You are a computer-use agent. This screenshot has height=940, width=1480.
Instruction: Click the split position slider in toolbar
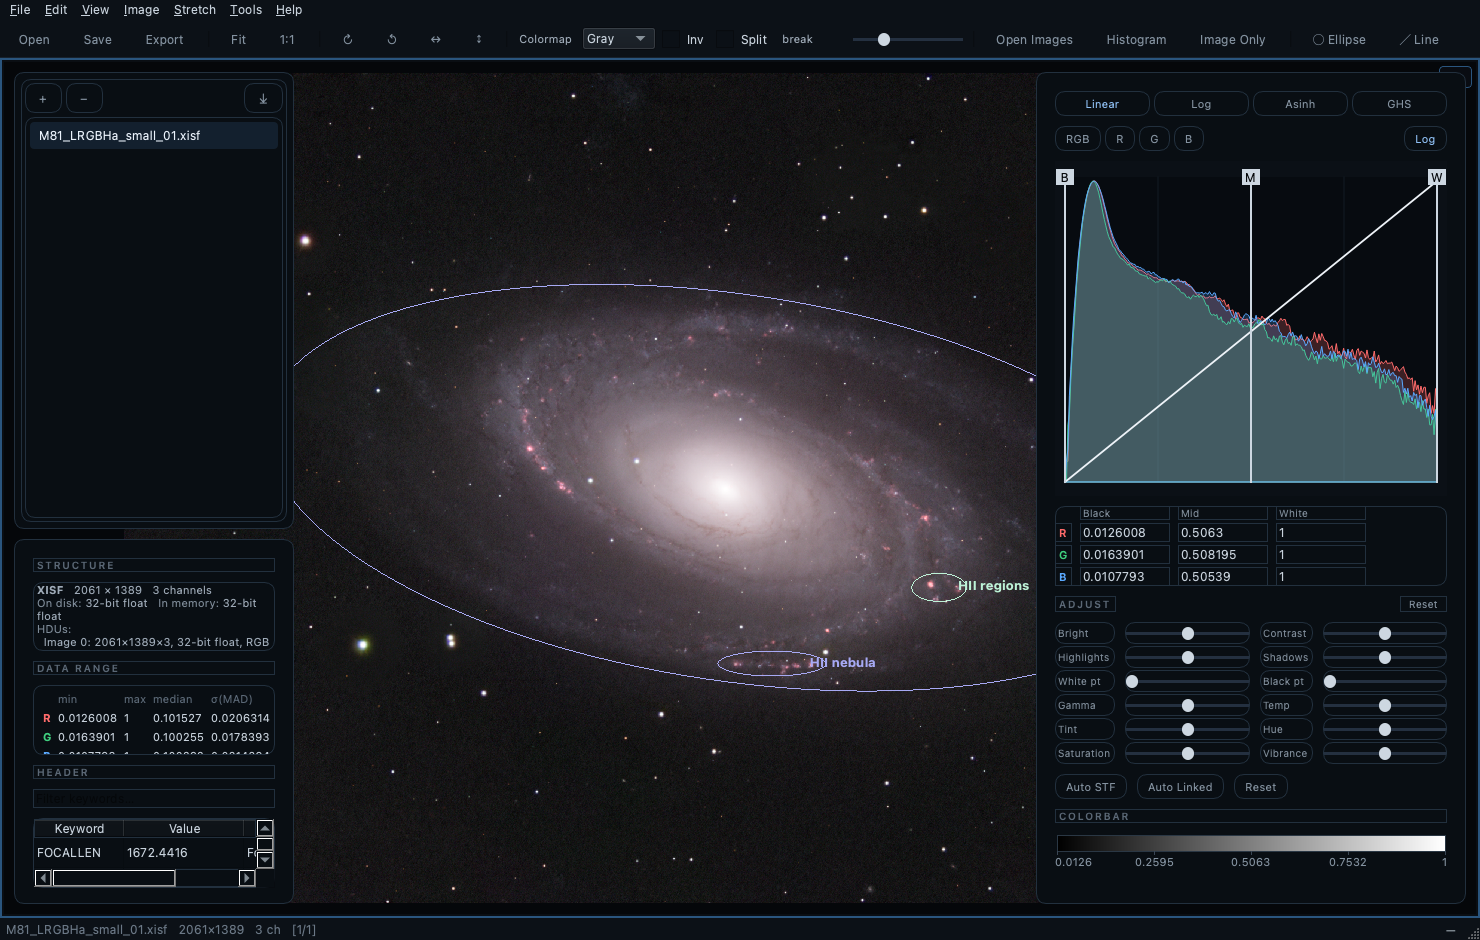(x=907, y=40)
